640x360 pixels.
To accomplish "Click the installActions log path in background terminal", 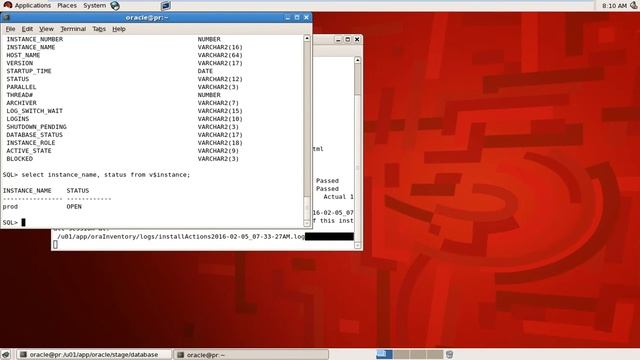I will click(x=181, y=237).
